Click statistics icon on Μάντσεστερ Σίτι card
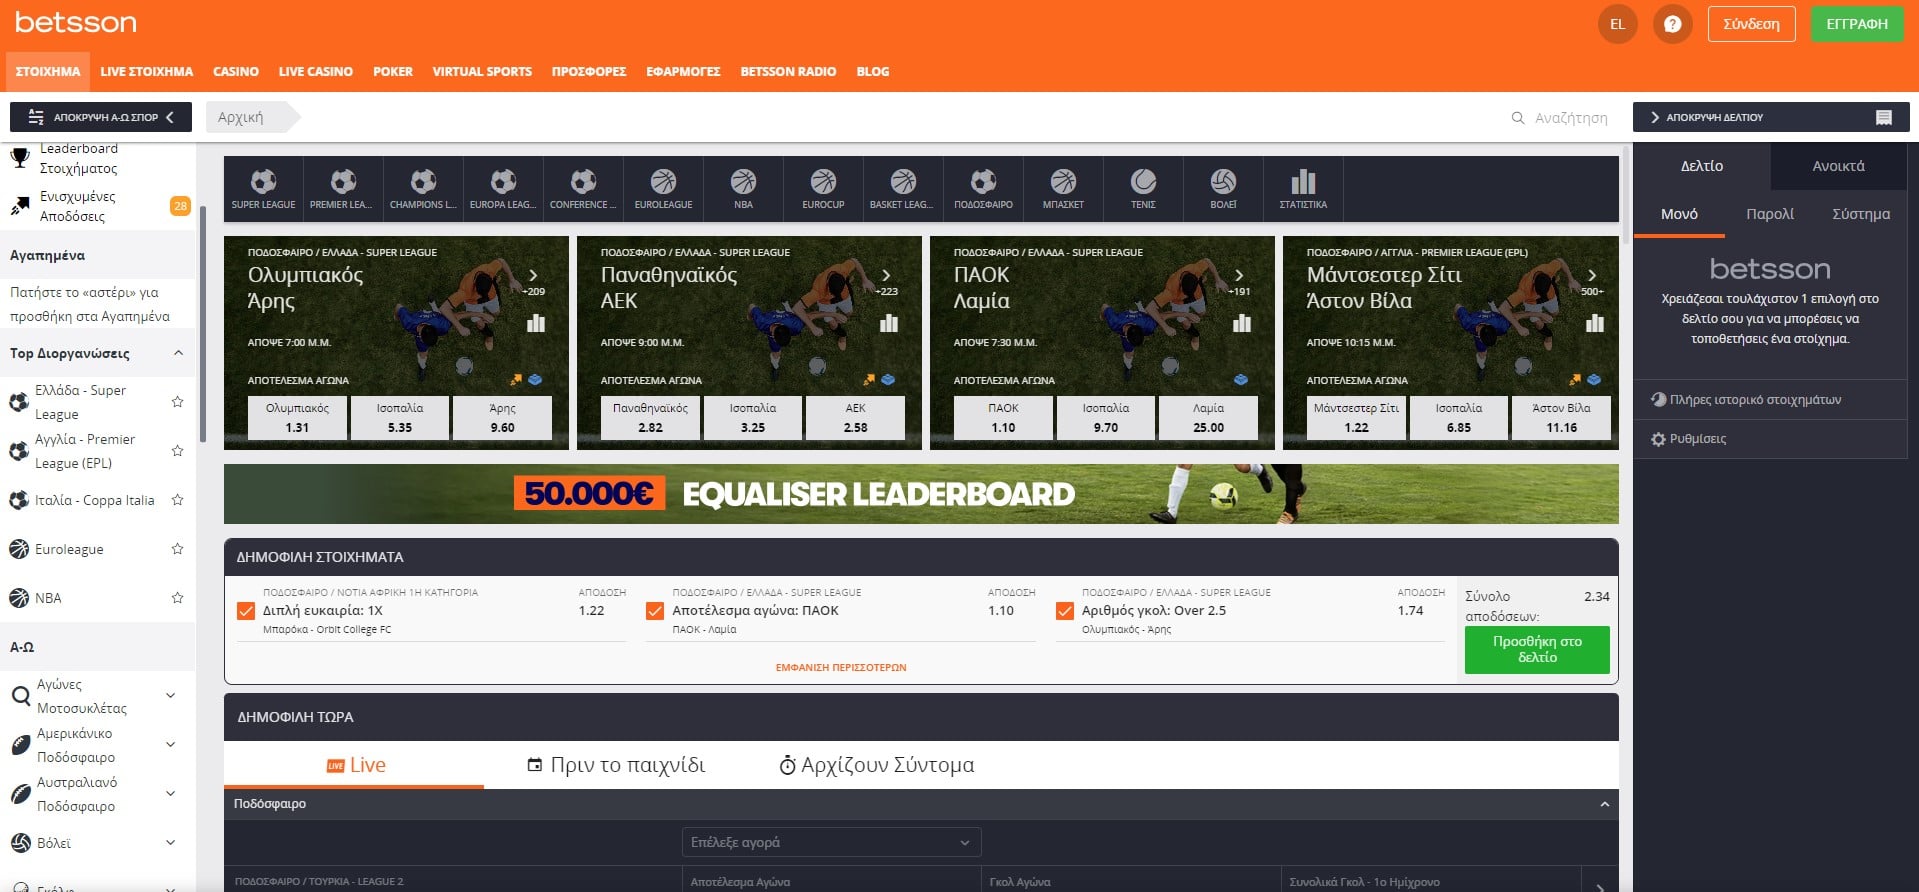Image resolution: width=1919 pixels, height=892 pixels. pyautogui.click(x=1595, y=323)
